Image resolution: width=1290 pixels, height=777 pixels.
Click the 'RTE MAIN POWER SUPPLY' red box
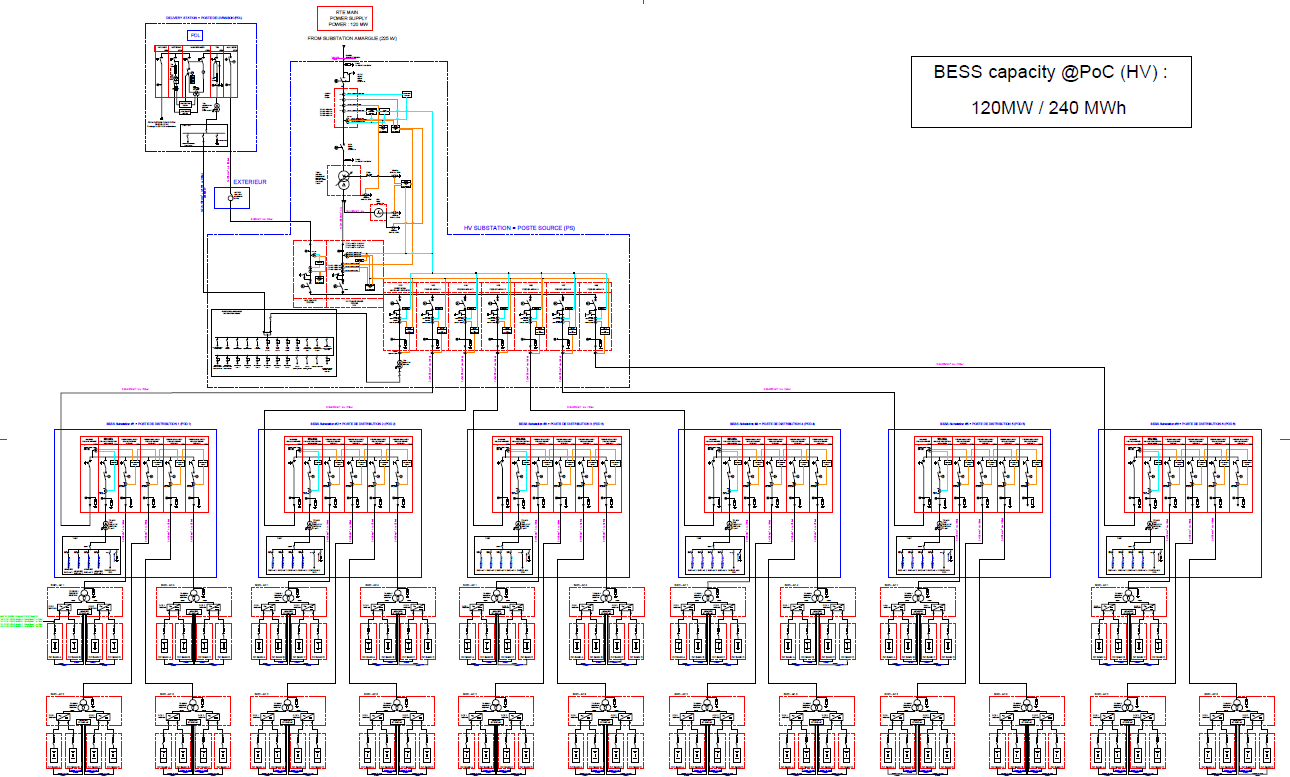[x=345, y=18]
